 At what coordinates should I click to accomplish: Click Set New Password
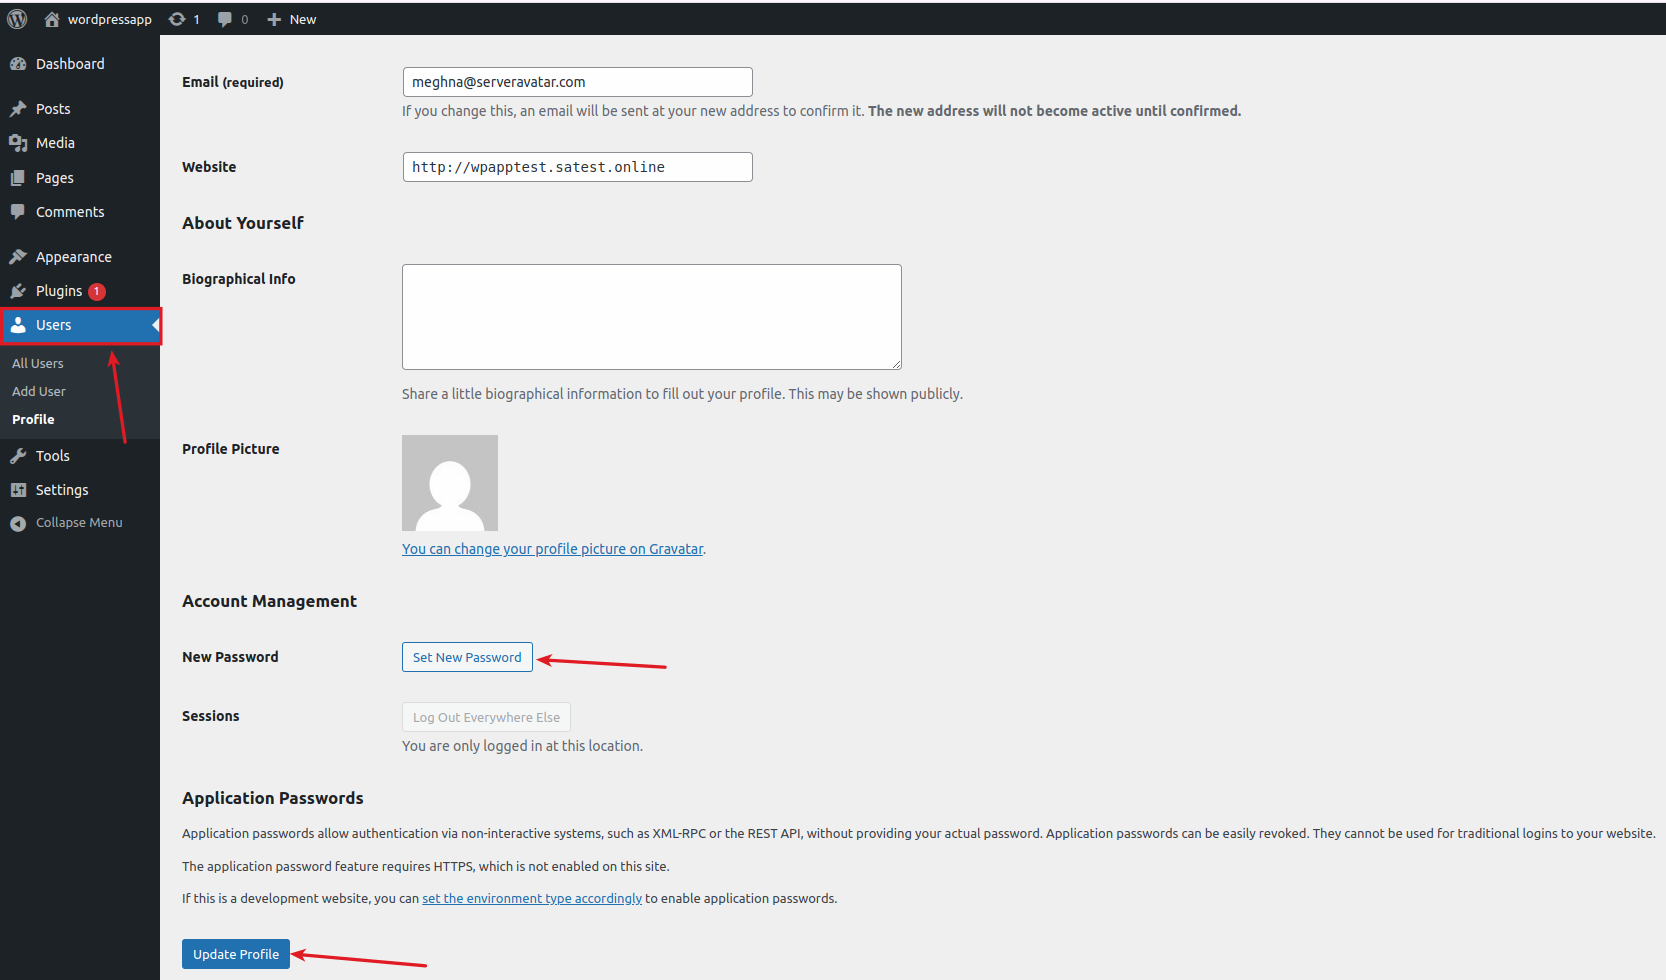[466, 656]
